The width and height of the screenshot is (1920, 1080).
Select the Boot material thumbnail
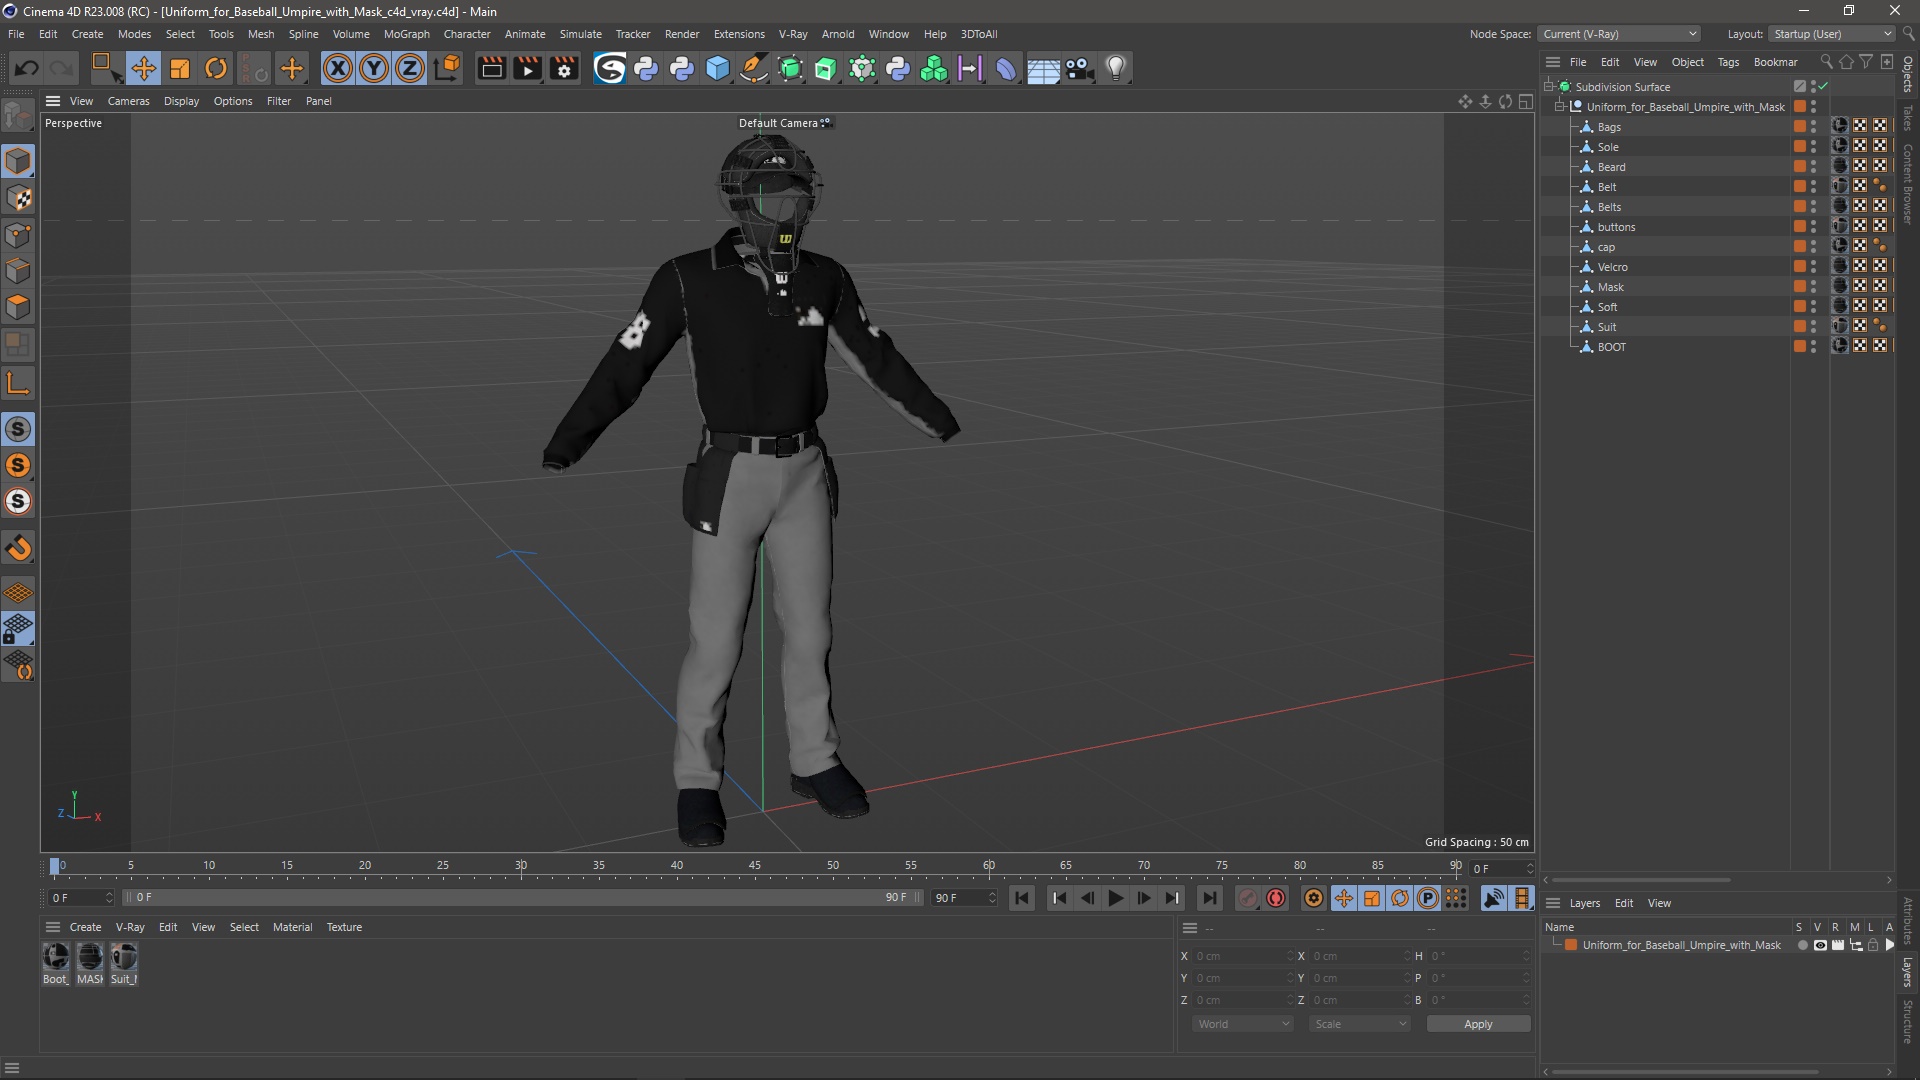56,957
